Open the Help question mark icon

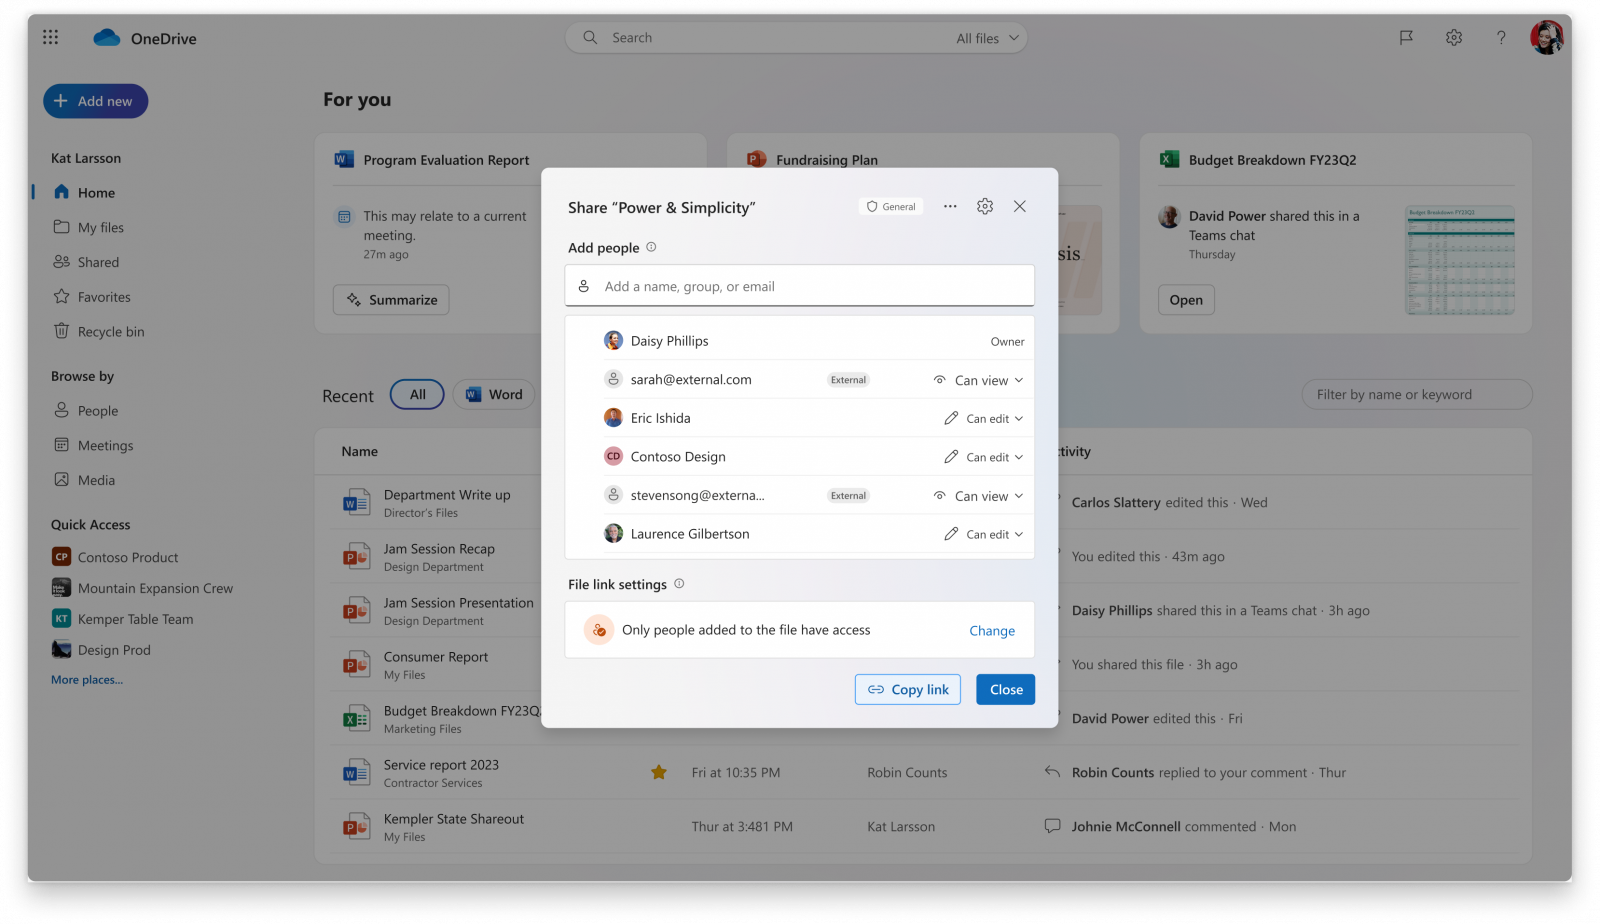tap(1501, 37)
